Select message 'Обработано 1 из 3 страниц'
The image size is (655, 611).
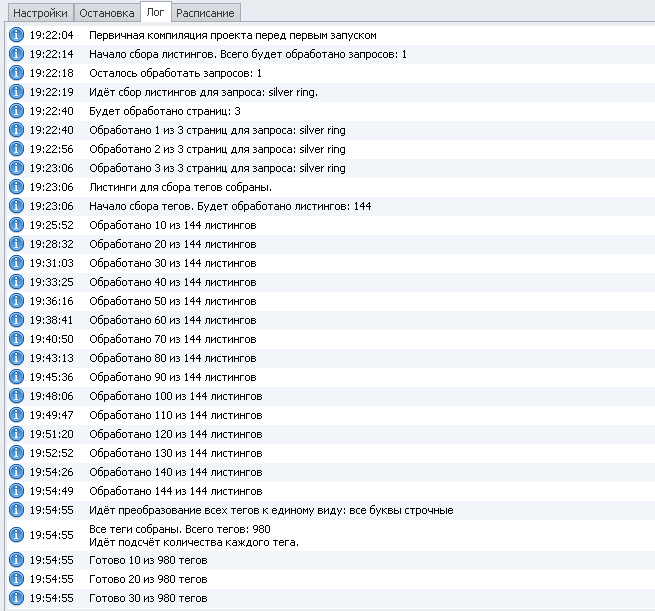click(x=217, y=130)
